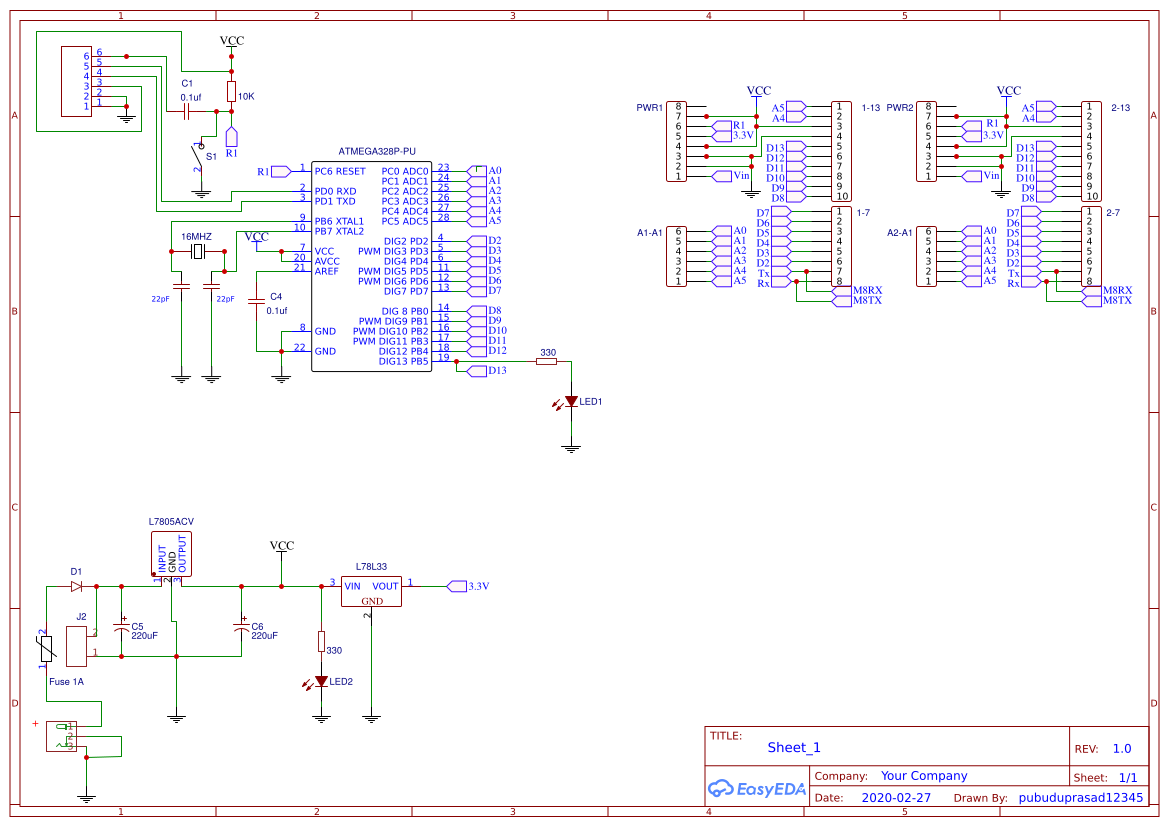Click the D1 diode symbol
The width and height of the screenshot is (1169, 827).
tap(77, 586)
